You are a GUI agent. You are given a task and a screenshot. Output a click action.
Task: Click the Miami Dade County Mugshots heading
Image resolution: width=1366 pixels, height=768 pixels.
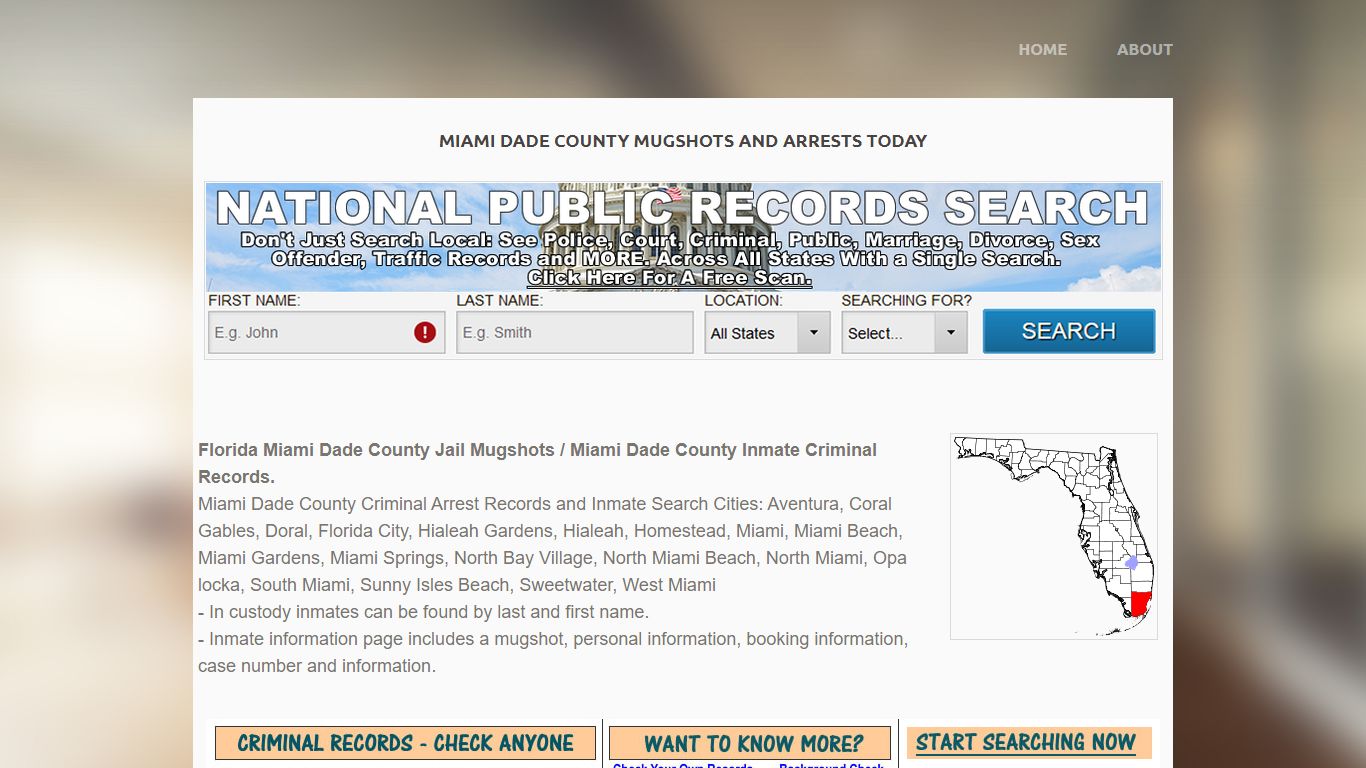683,141
